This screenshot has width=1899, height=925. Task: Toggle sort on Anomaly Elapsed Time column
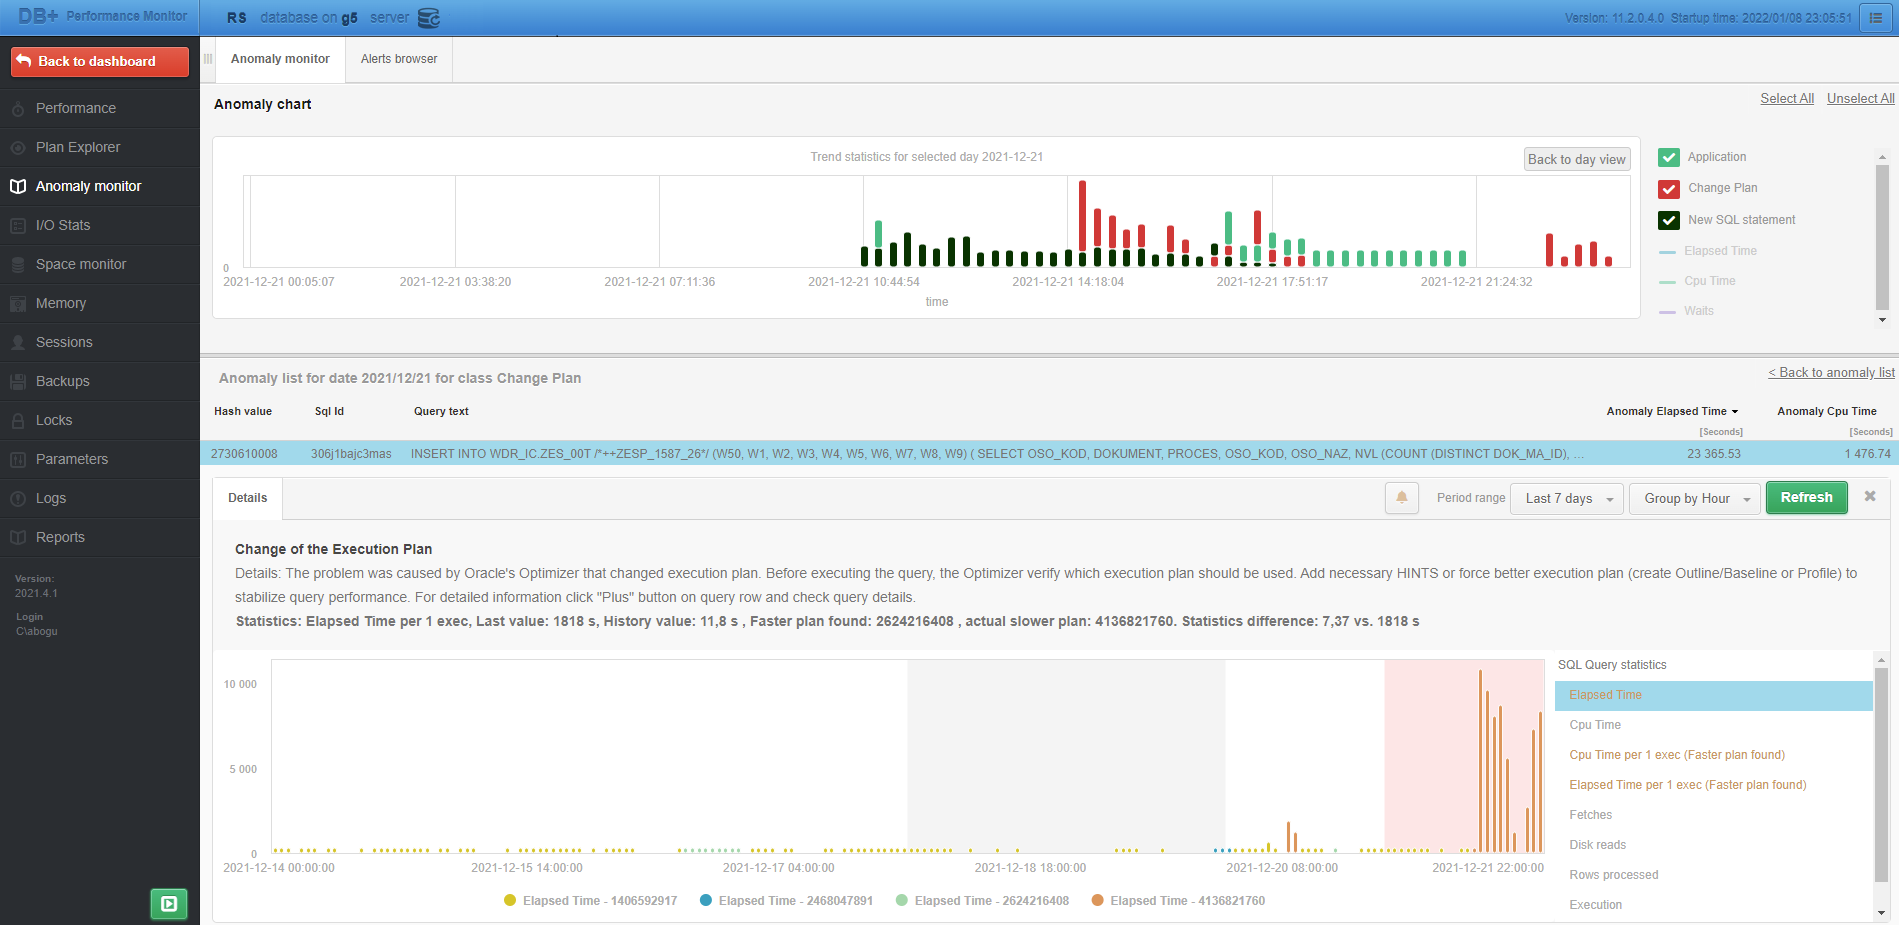click(1672, 411)
